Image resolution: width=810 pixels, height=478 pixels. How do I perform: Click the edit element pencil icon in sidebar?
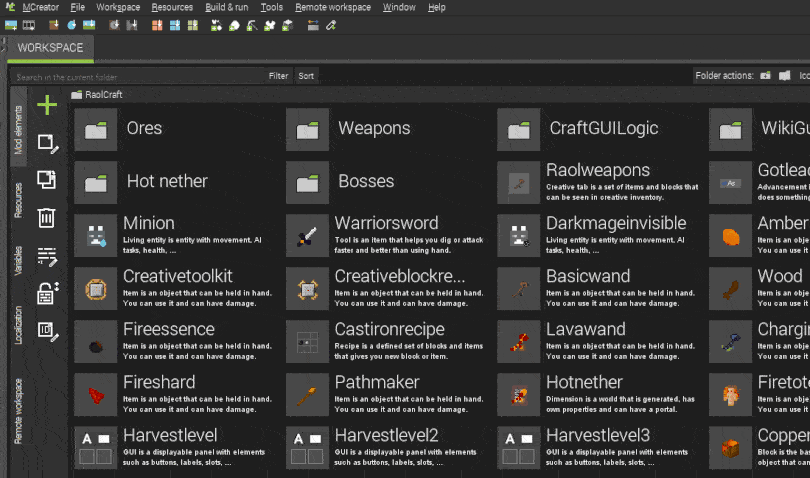tap(47, 144)
